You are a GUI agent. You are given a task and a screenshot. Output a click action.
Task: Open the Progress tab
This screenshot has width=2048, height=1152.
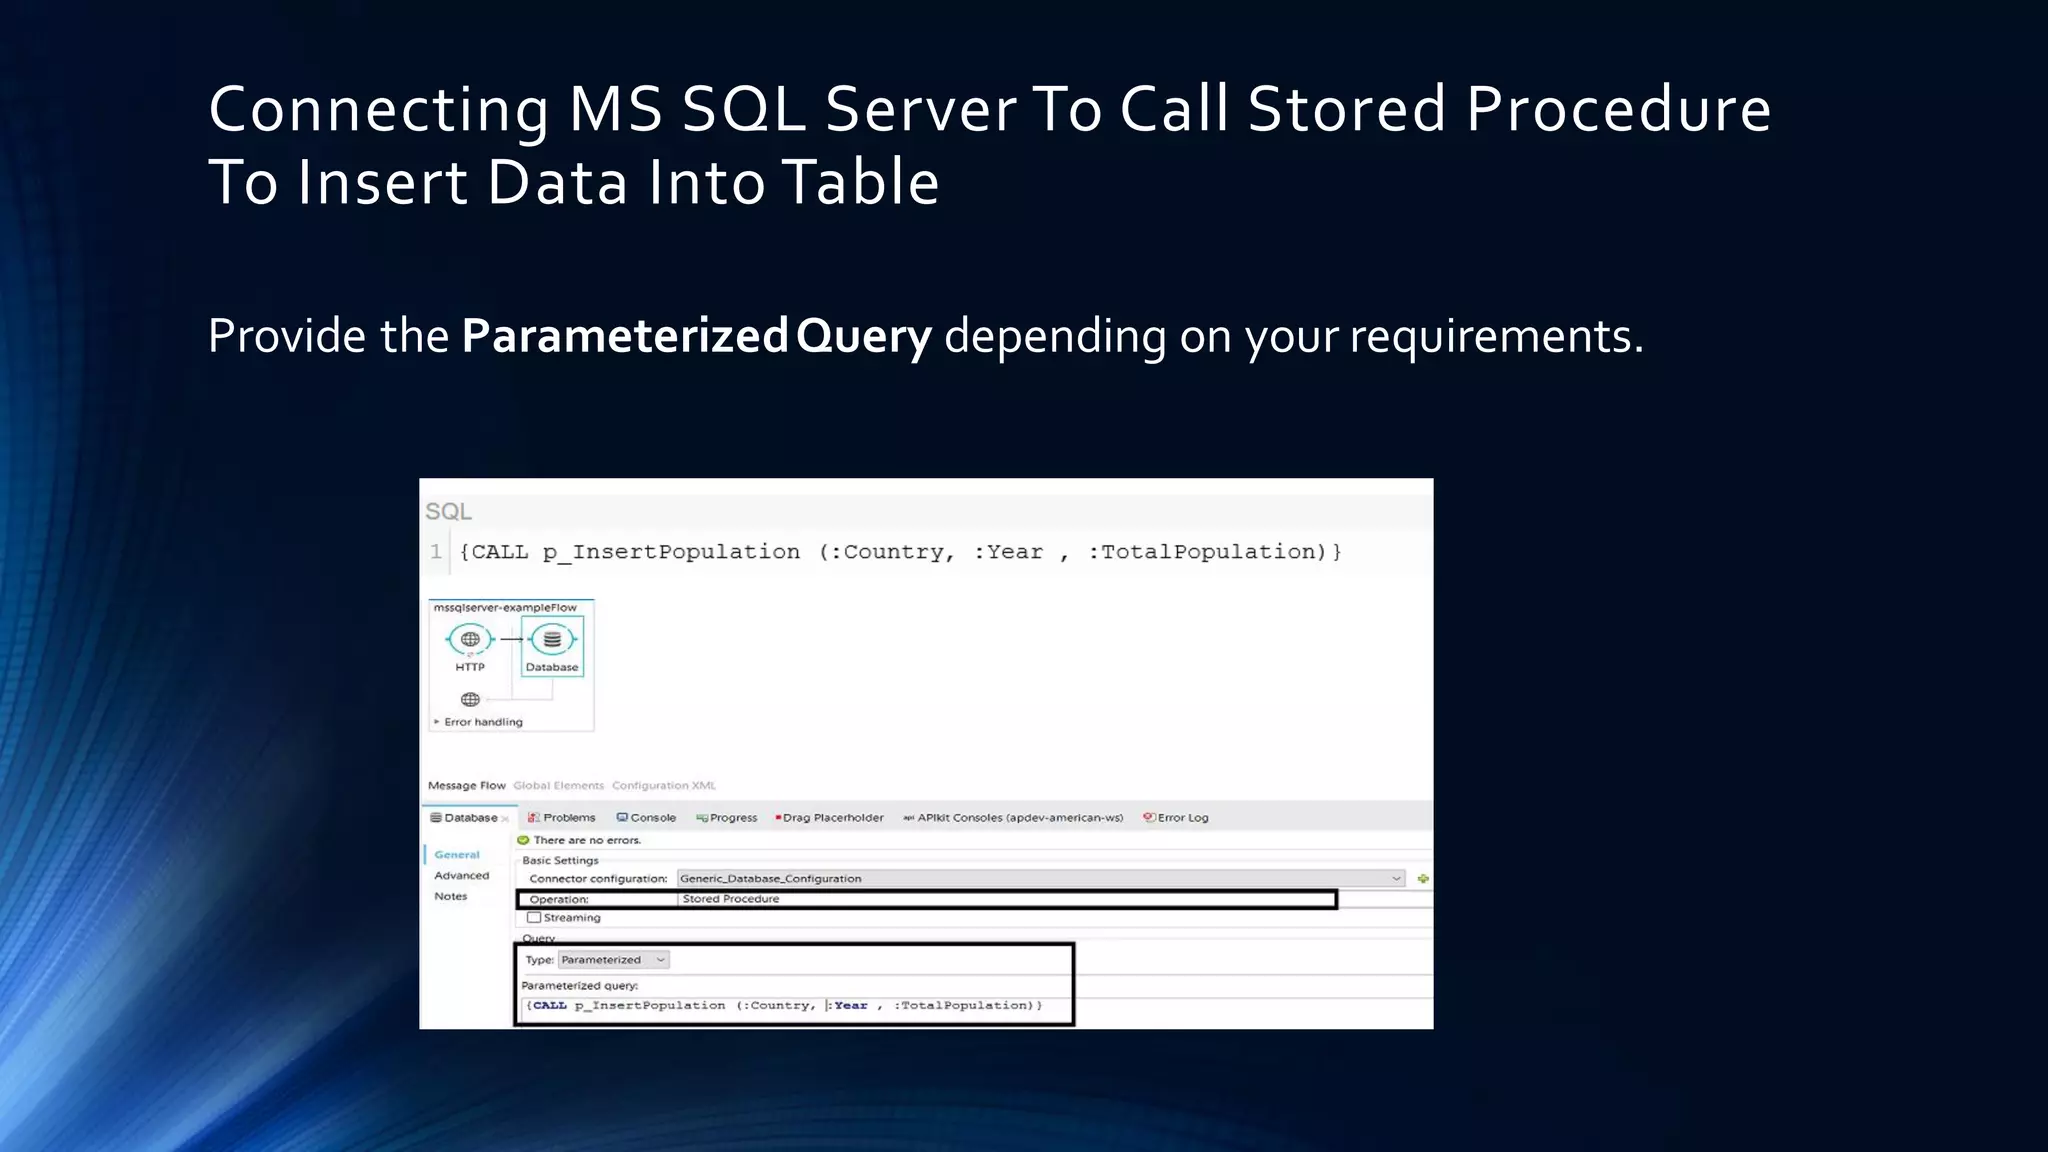coord(727,817)
